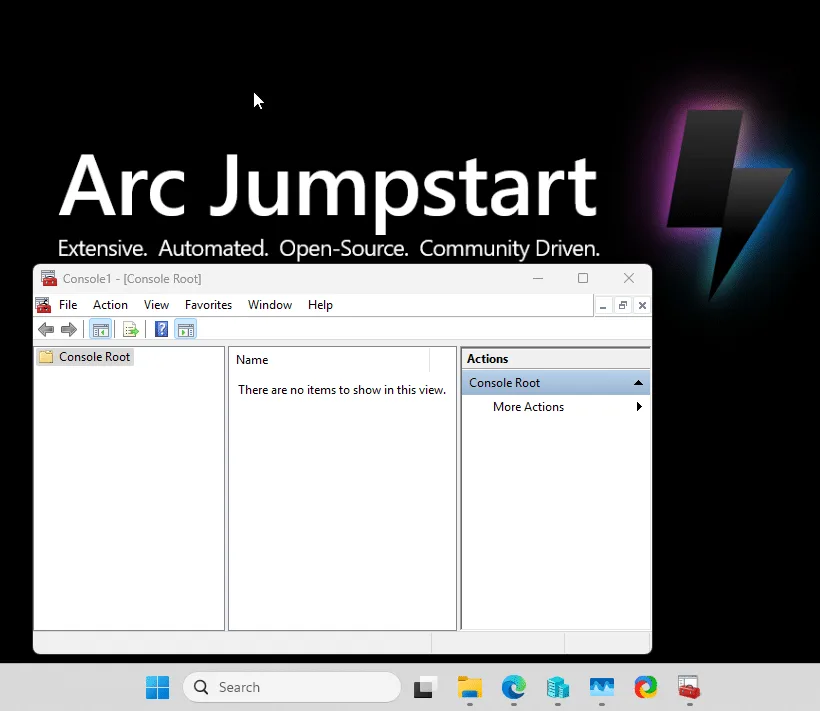Open the Export List tool

[x=130, y=329]
